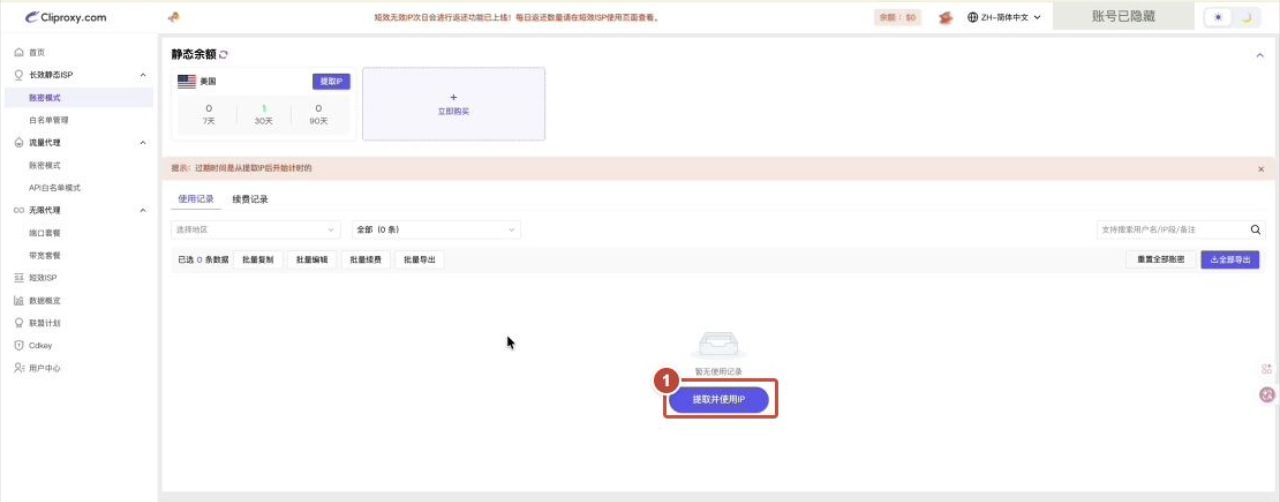Image resolution: width=1280 pixels, height=502 pixels.
Task: Click the 无限代理 infinity icon
Action: tap(19, 210)
